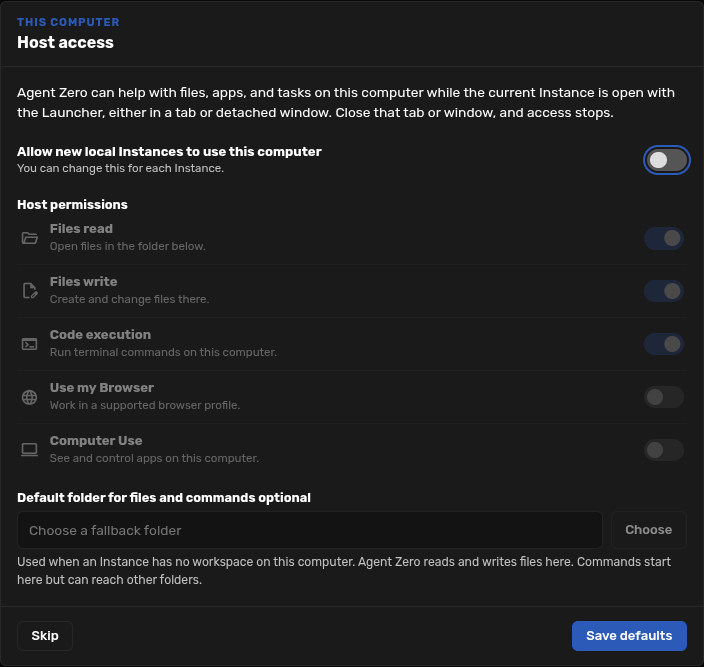The width and height of the screenshot is (704, 667).
Task: Toggle the Code execution permission switch
Action: pos(664,344)
